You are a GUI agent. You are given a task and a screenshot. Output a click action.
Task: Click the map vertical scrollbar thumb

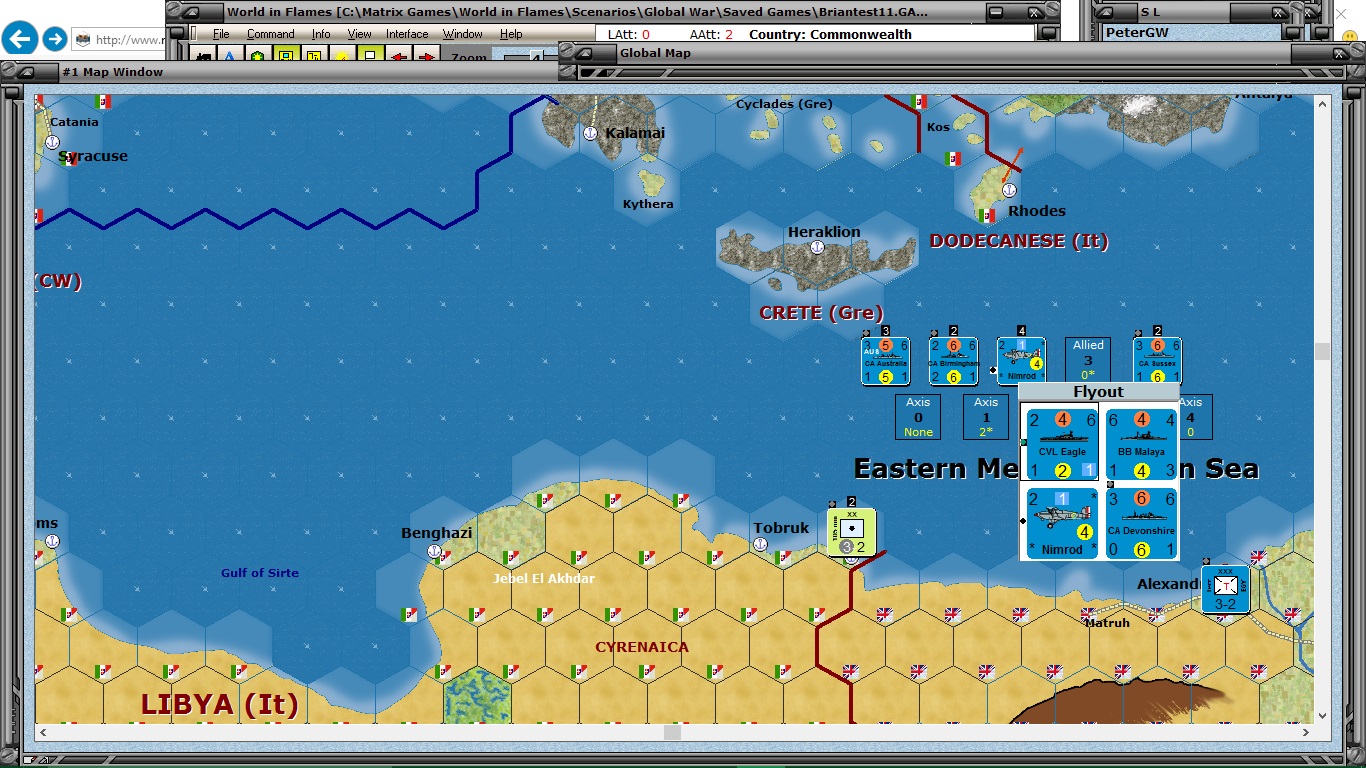click(x=1323, y=351)
